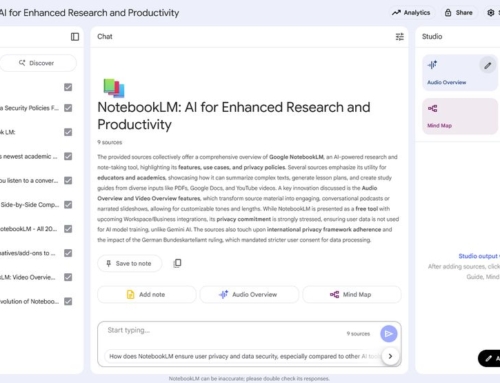
Task: Select the suggested privacy question chip
Action: click(243, 356)
